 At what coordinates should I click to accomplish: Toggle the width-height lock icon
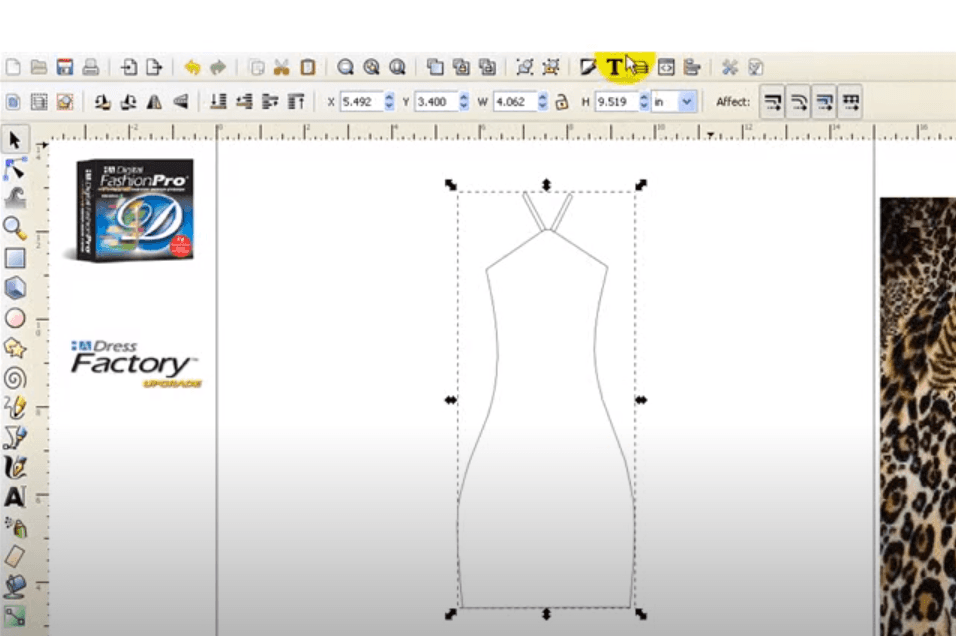tap(562, 102)
